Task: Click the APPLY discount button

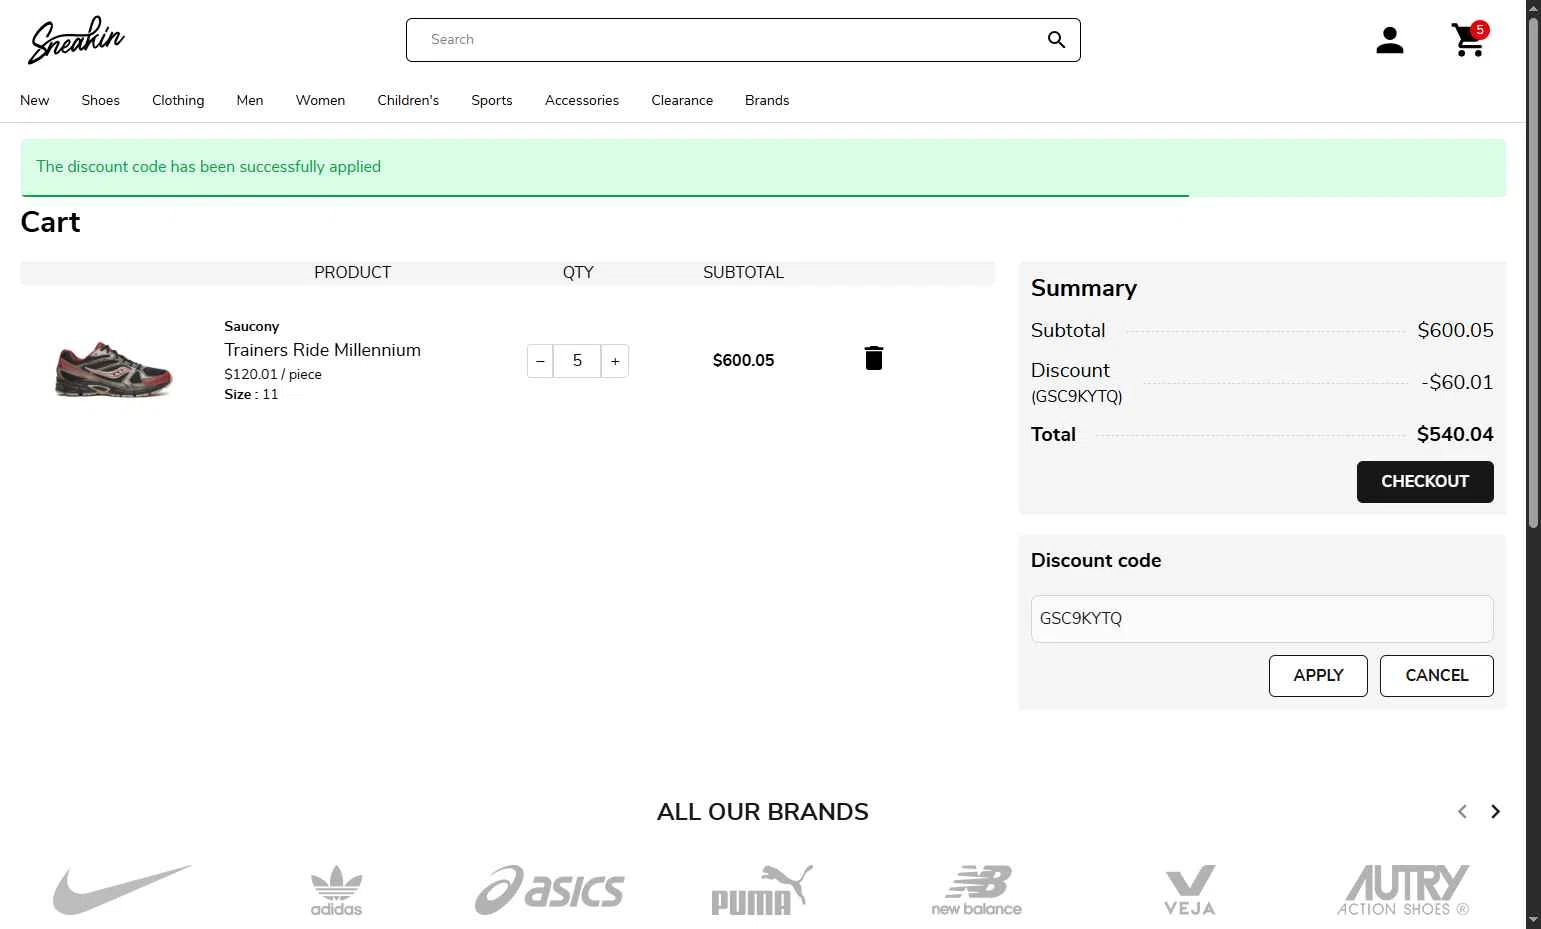Action: 1318,676
